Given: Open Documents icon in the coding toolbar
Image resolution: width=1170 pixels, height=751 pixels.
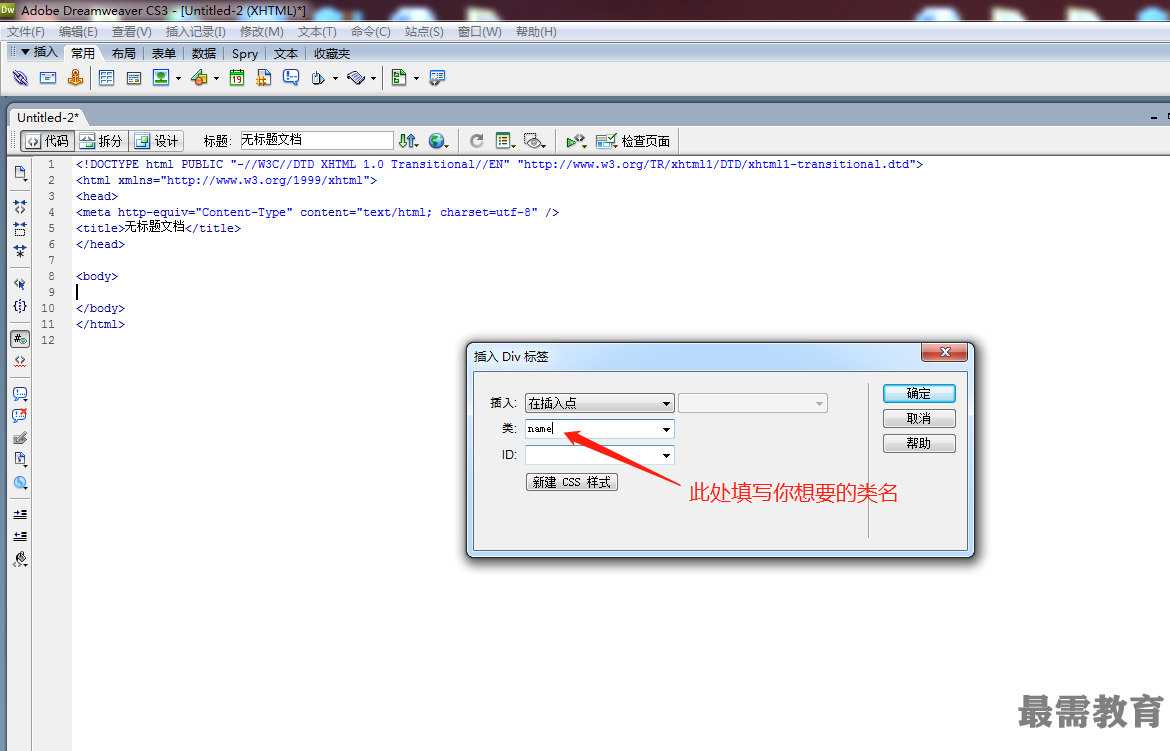Looking at the screenshot, I should (20, 173).
